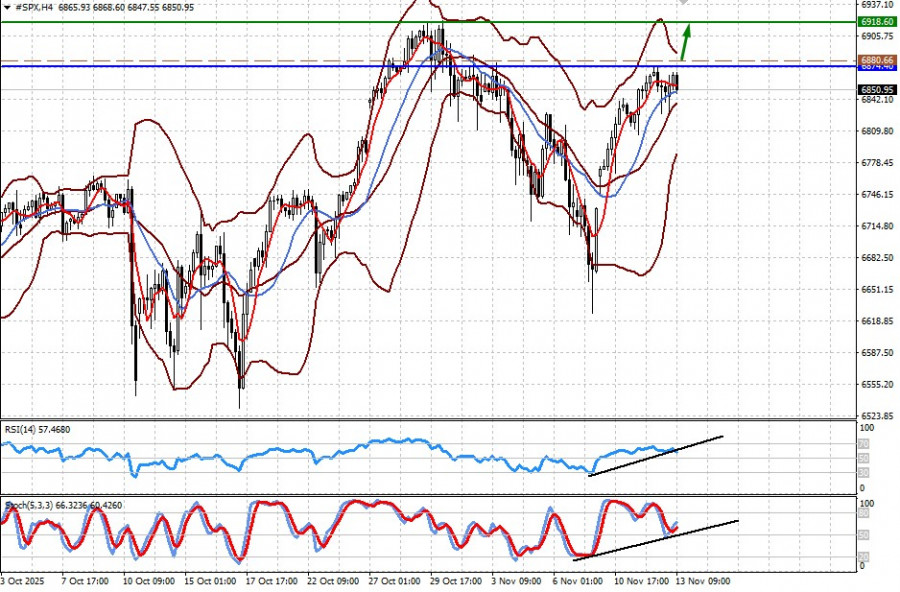
Task: Select the Stochastic black ascending trendline
Action: click(x=655, y=540)
